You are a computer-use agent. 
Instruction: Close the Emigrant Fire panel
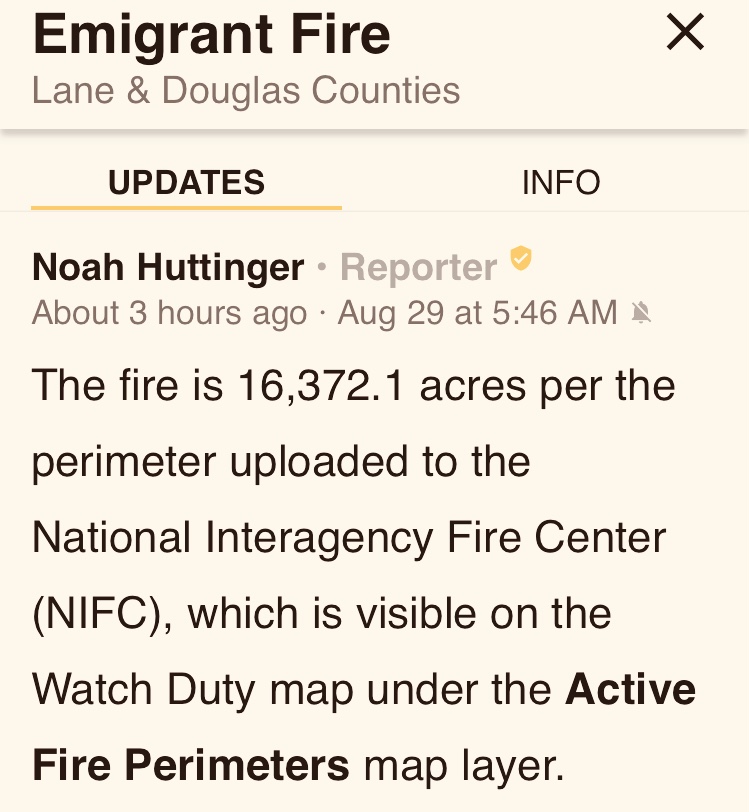(x=685, y=33)
